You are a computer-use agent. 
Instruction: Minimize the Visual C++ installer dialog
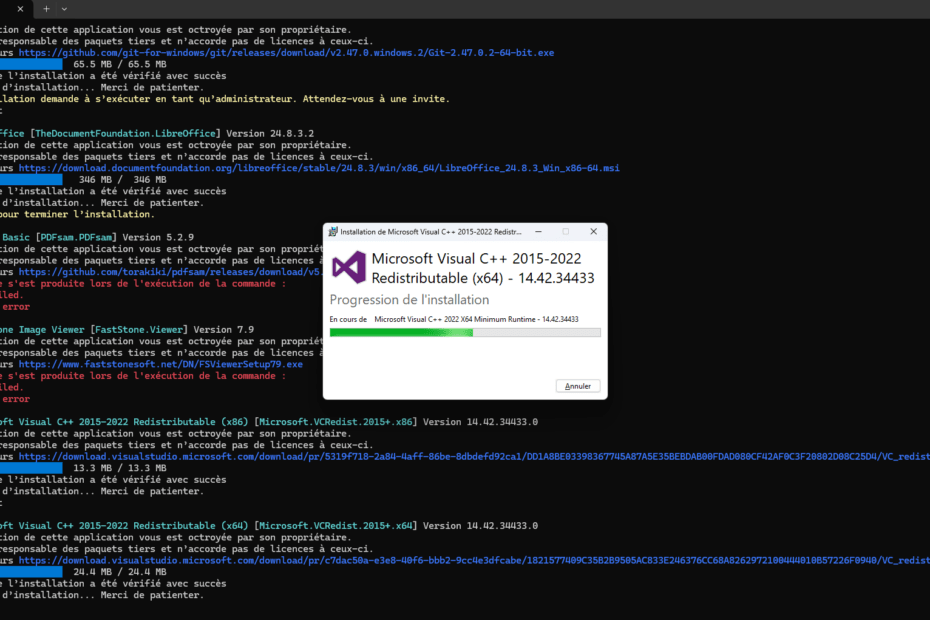point(541,231)
